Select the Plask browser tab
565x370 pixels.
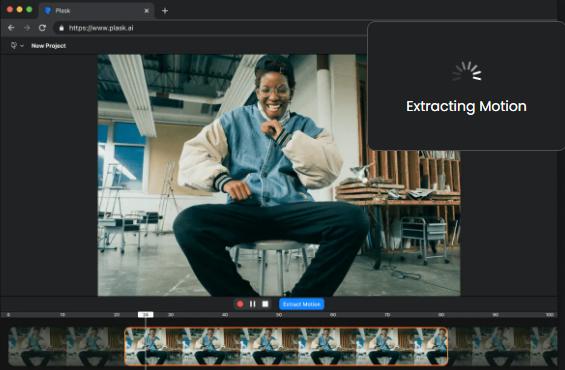click(x=97, y=11)
